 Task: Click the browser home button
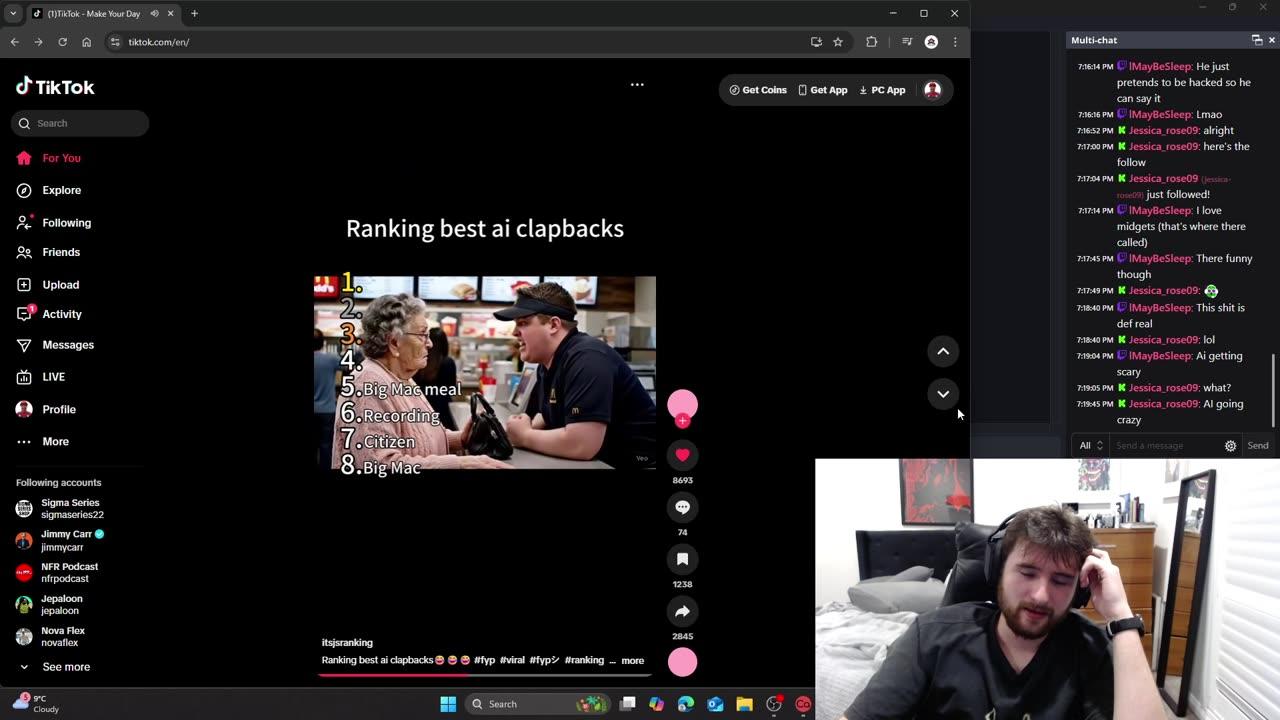[86, 42]
